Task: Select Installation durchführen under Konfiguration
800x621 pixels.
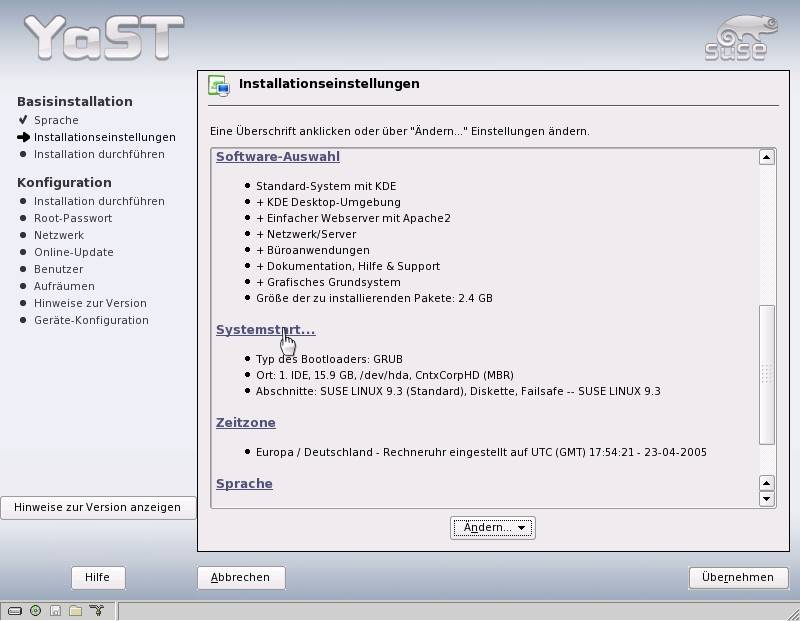Action: coord(99,201)
